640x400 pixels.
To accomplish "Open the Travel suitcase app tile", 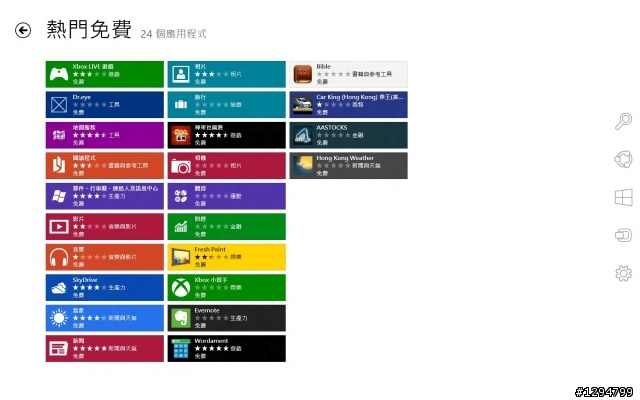I will 227,104.
